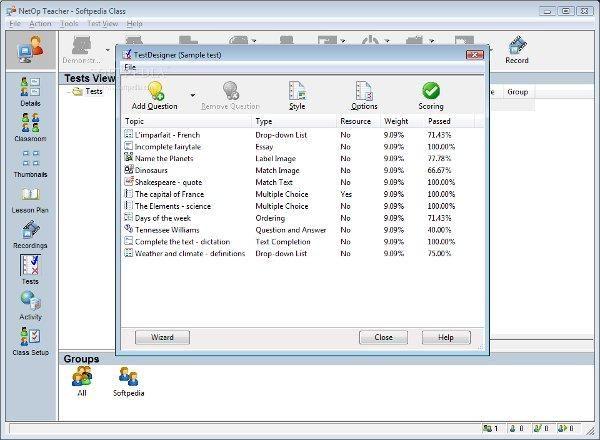The height and width of the screenshot is (440, 600).
Task: Open the Tools menu in NetOp Teacher
Action: point(69,24)
